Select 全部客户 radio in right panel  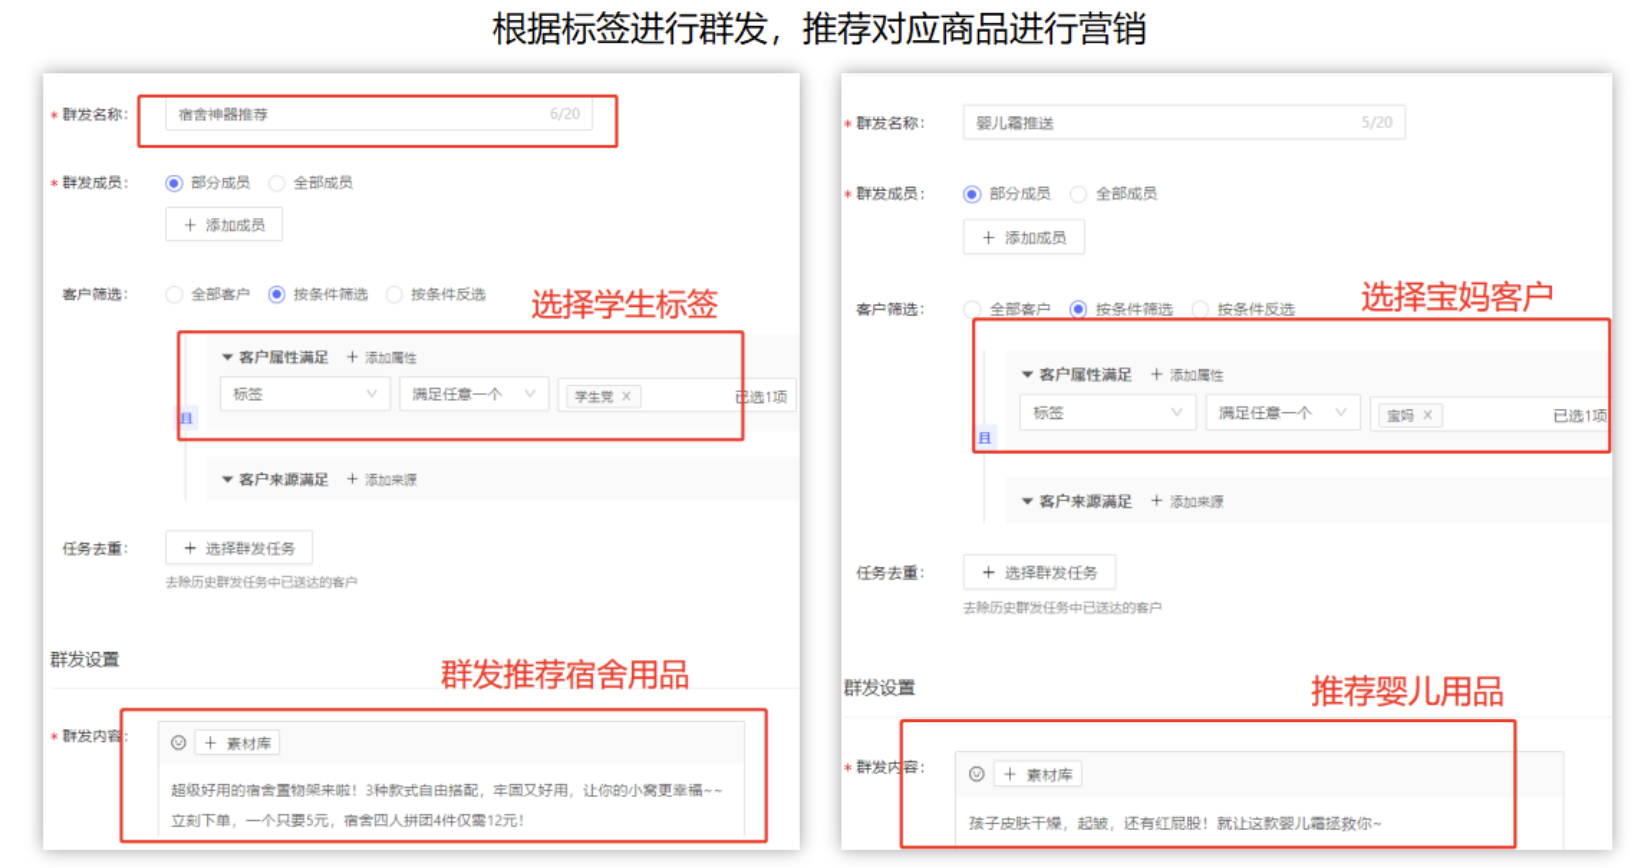[x=972, y=309]
